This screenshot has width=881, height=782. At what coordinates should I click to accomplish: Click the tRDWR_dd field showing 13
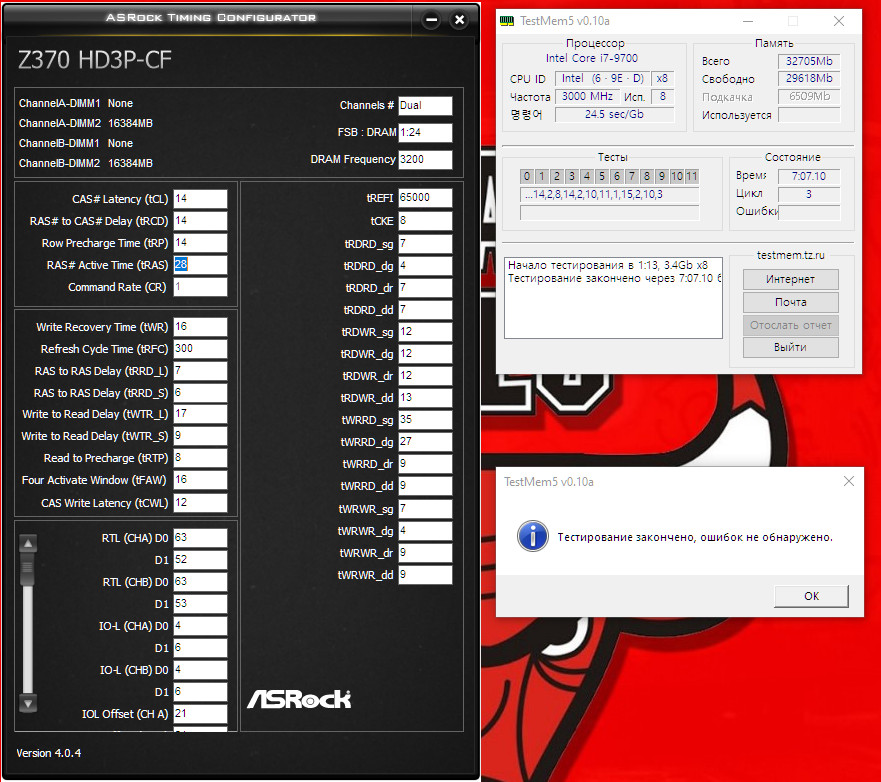pyautogui.click(x=425, y=398)
